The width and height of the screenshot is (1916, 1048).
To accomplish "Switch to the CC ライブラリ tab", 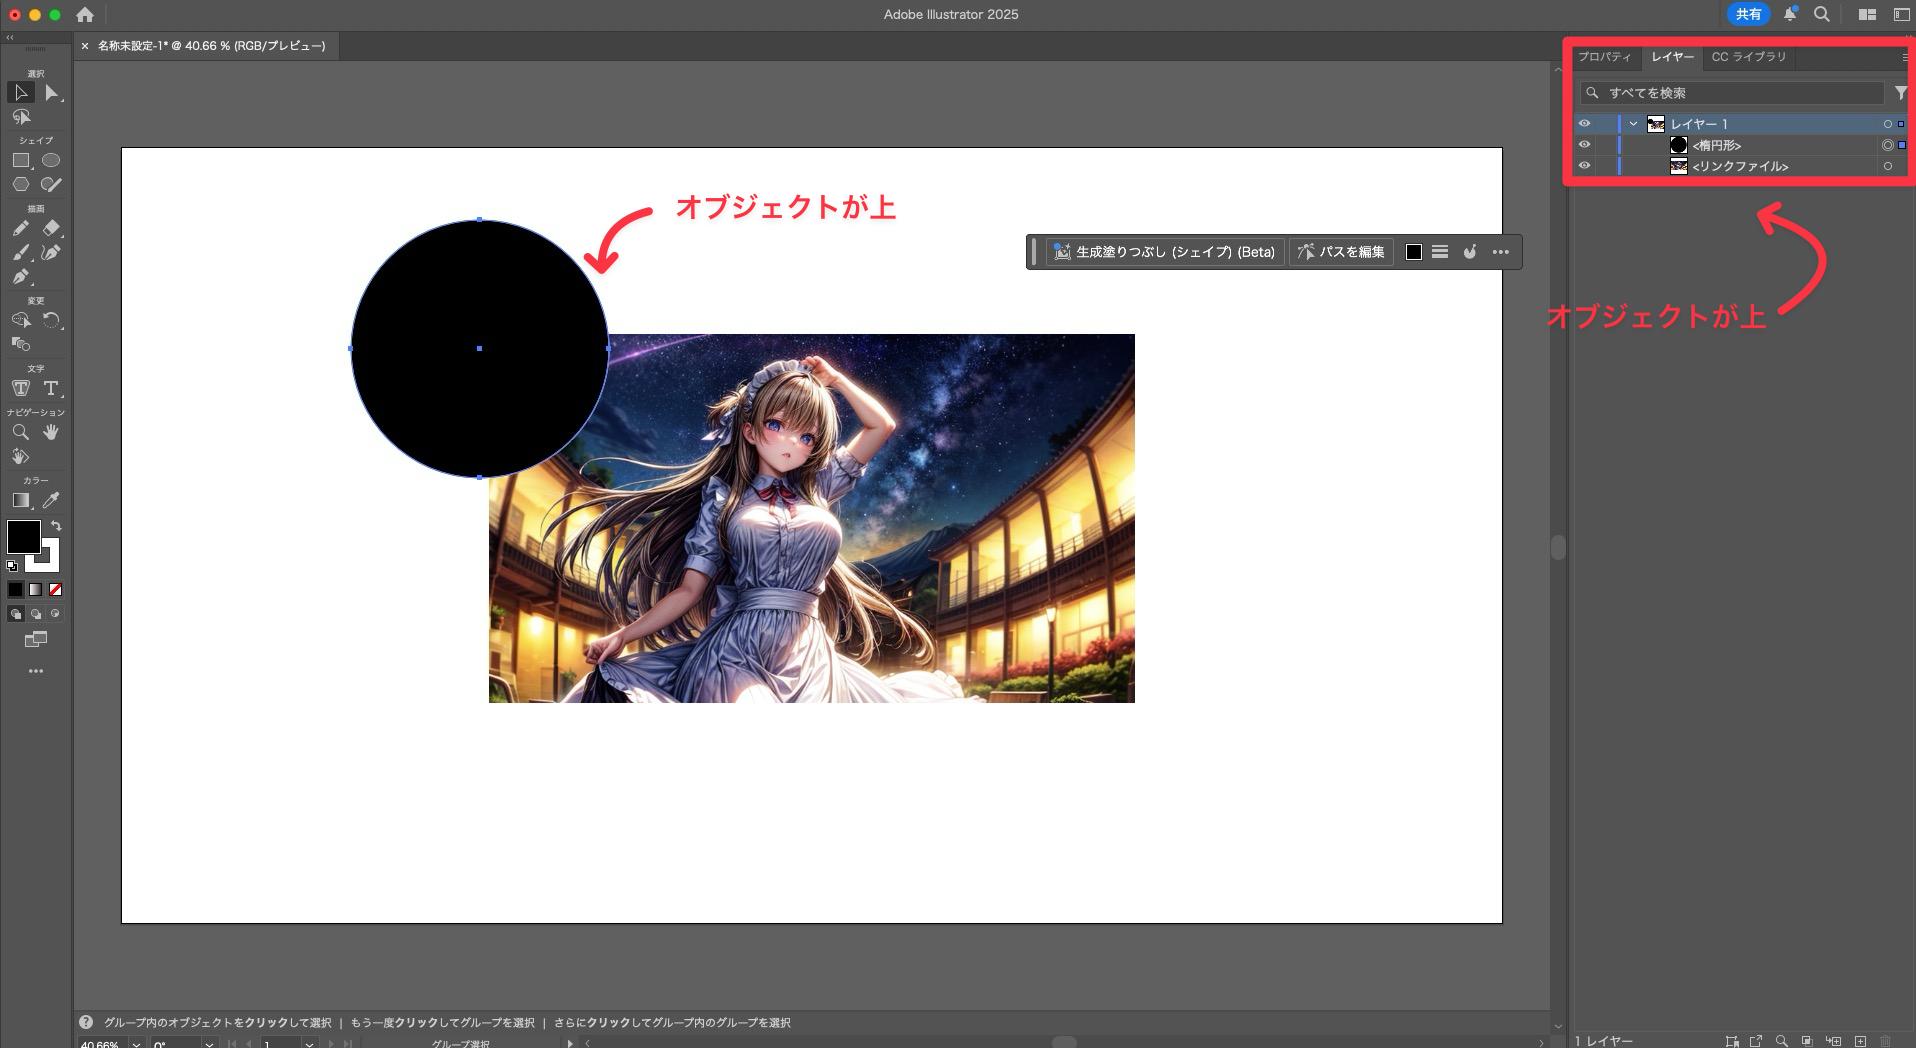I will coord(1749,57).
